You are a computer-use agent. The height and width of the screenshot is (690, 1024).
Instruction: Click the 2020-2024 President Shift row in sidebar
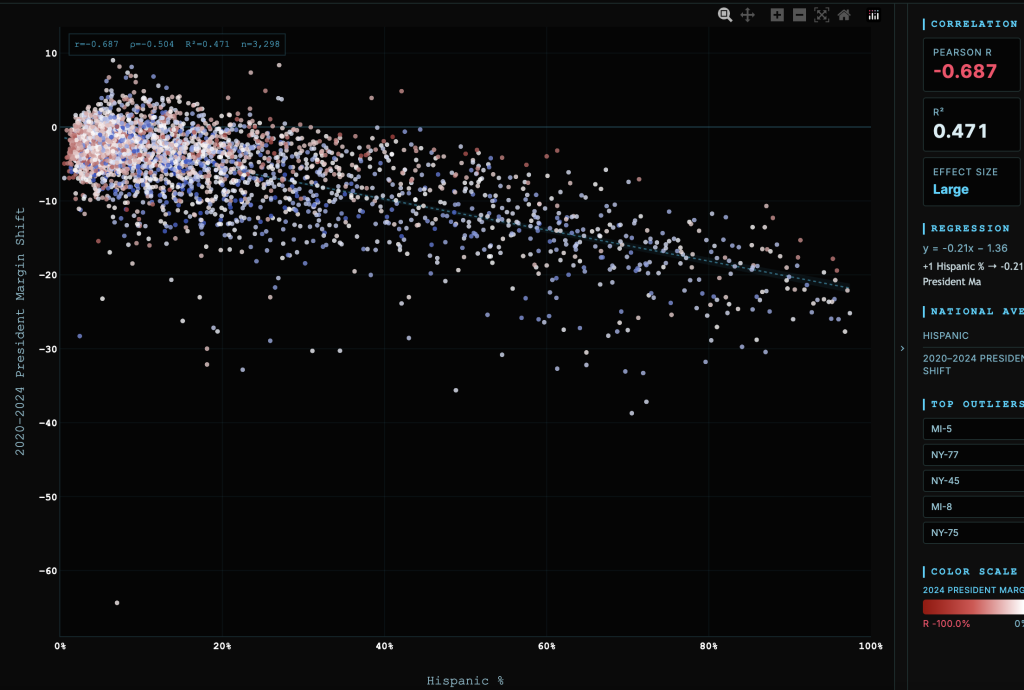click(973, 364)
